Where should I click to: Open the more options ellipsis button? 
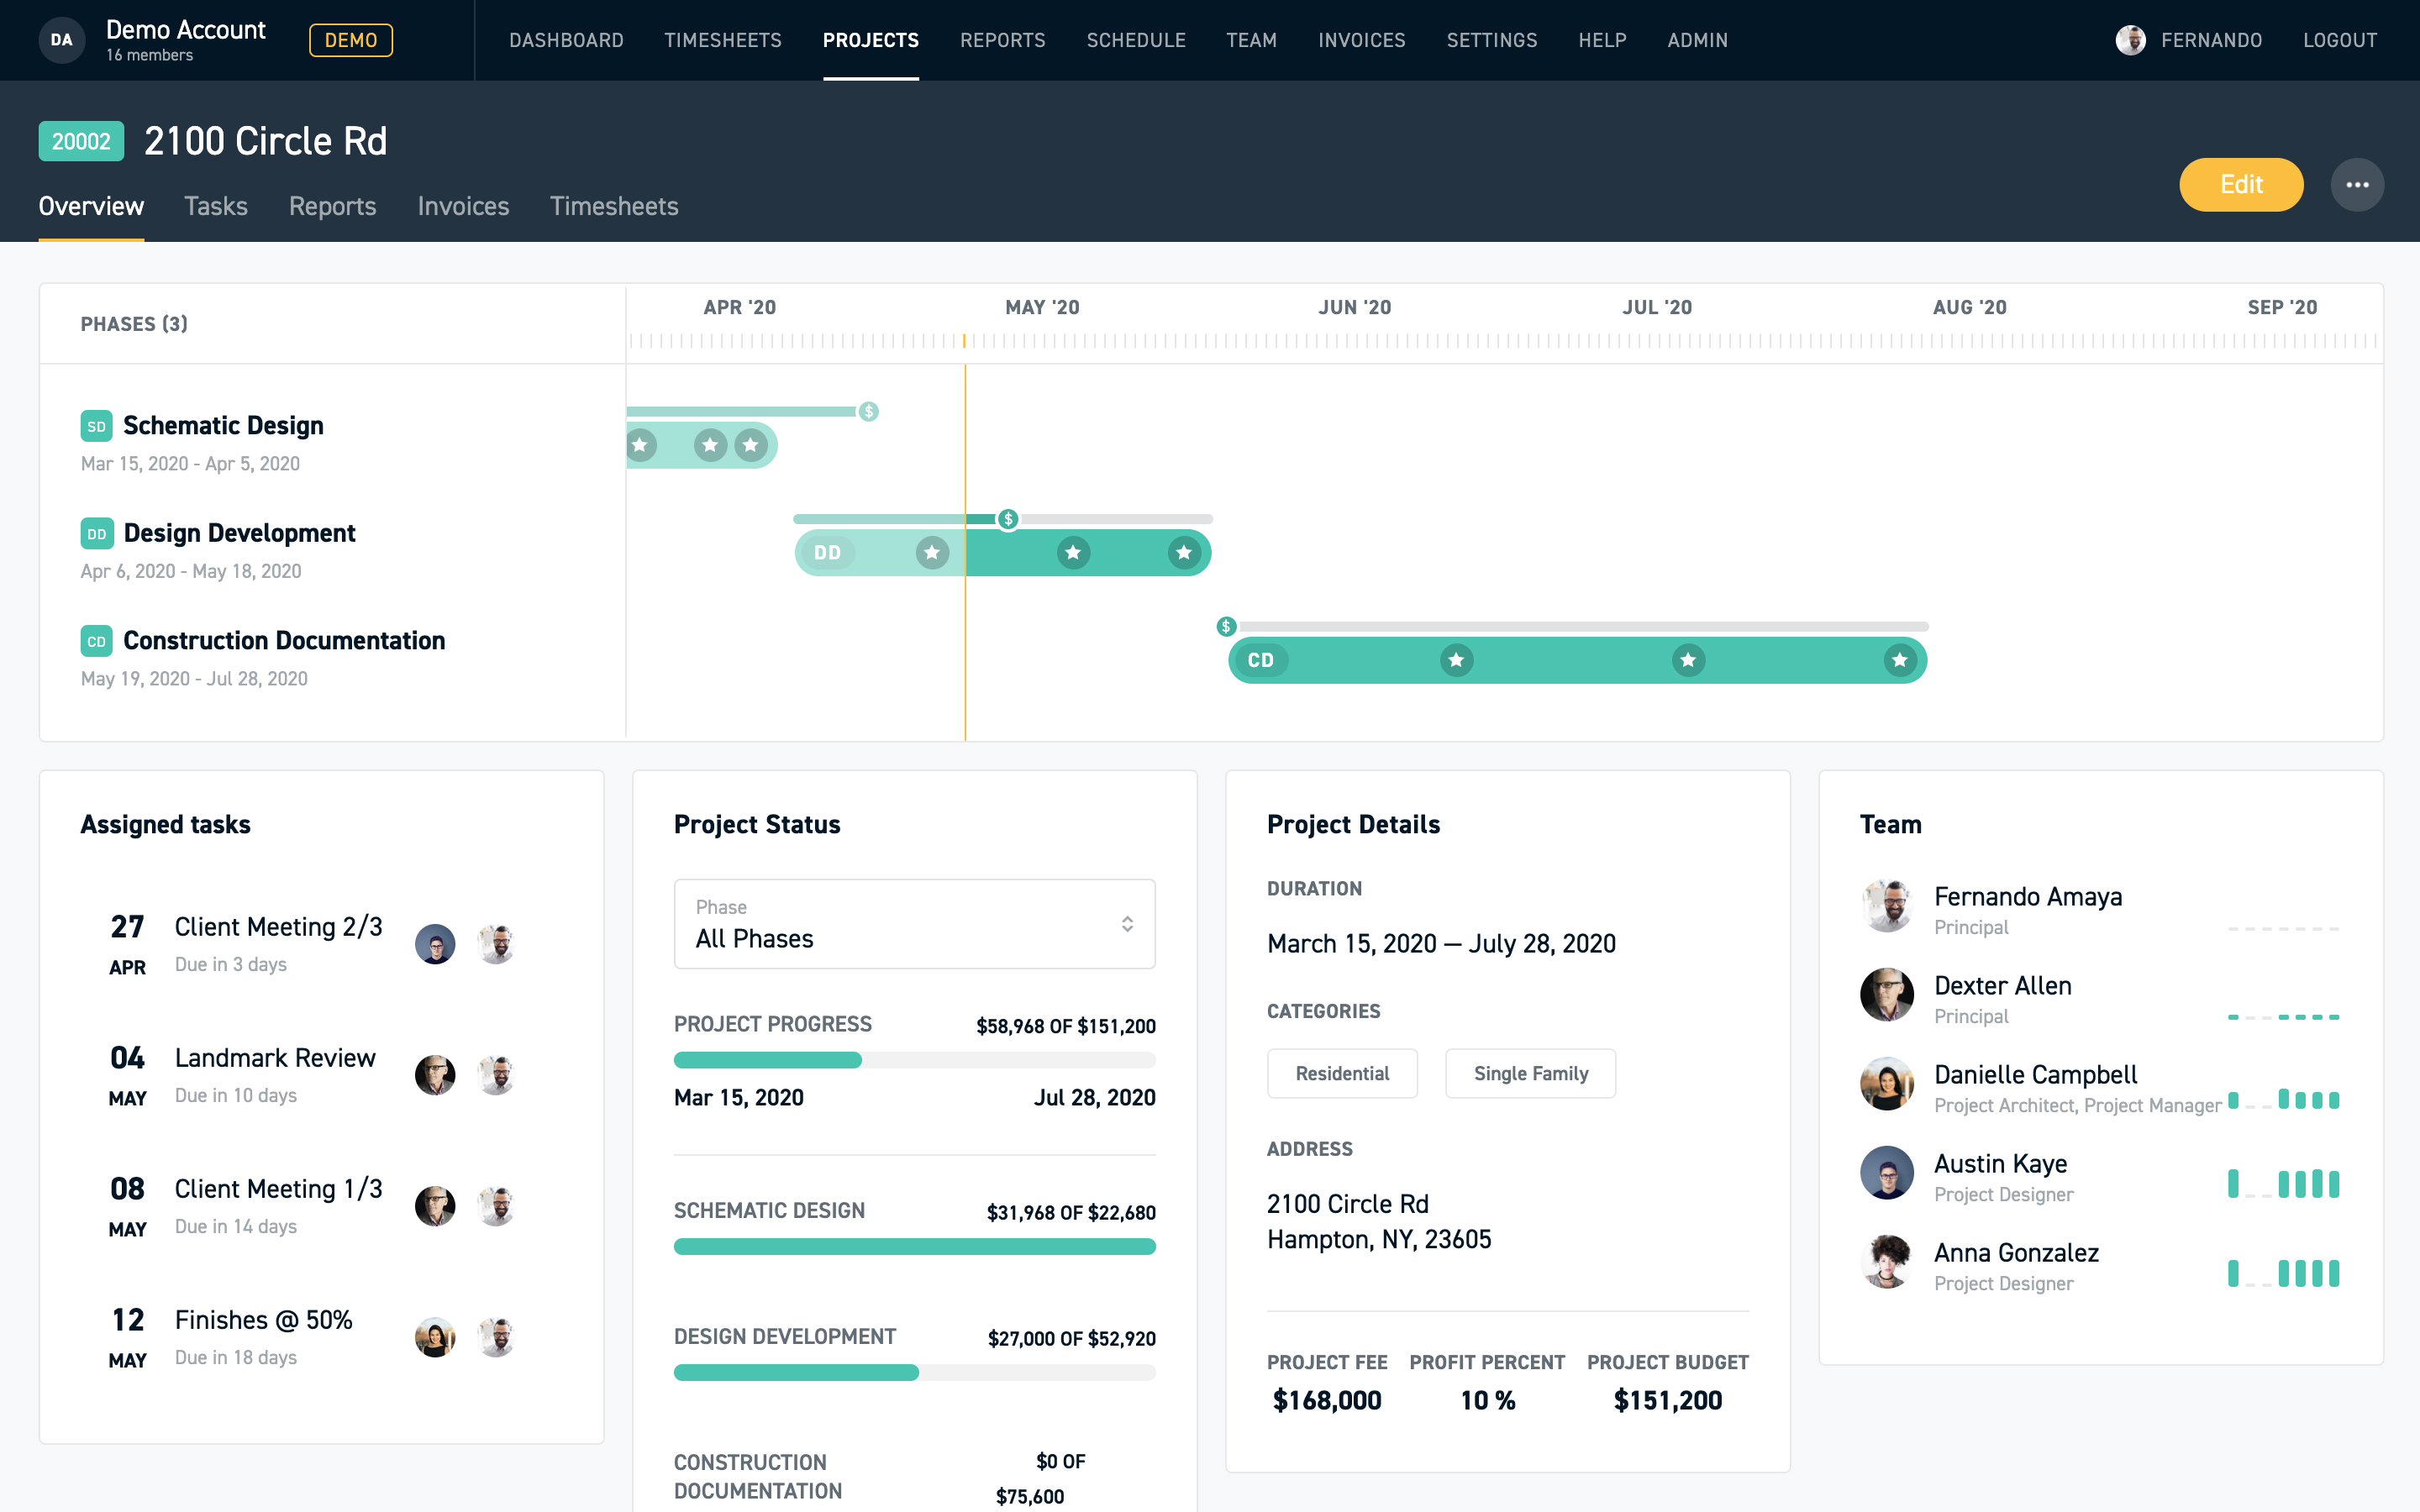click(2357, 185)
